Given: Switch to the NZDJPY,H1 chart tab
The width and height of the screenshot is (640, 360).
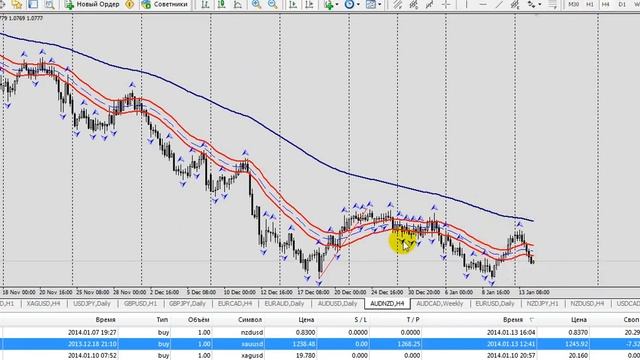Looking at the screenshot, I should [x=542, y=304].
